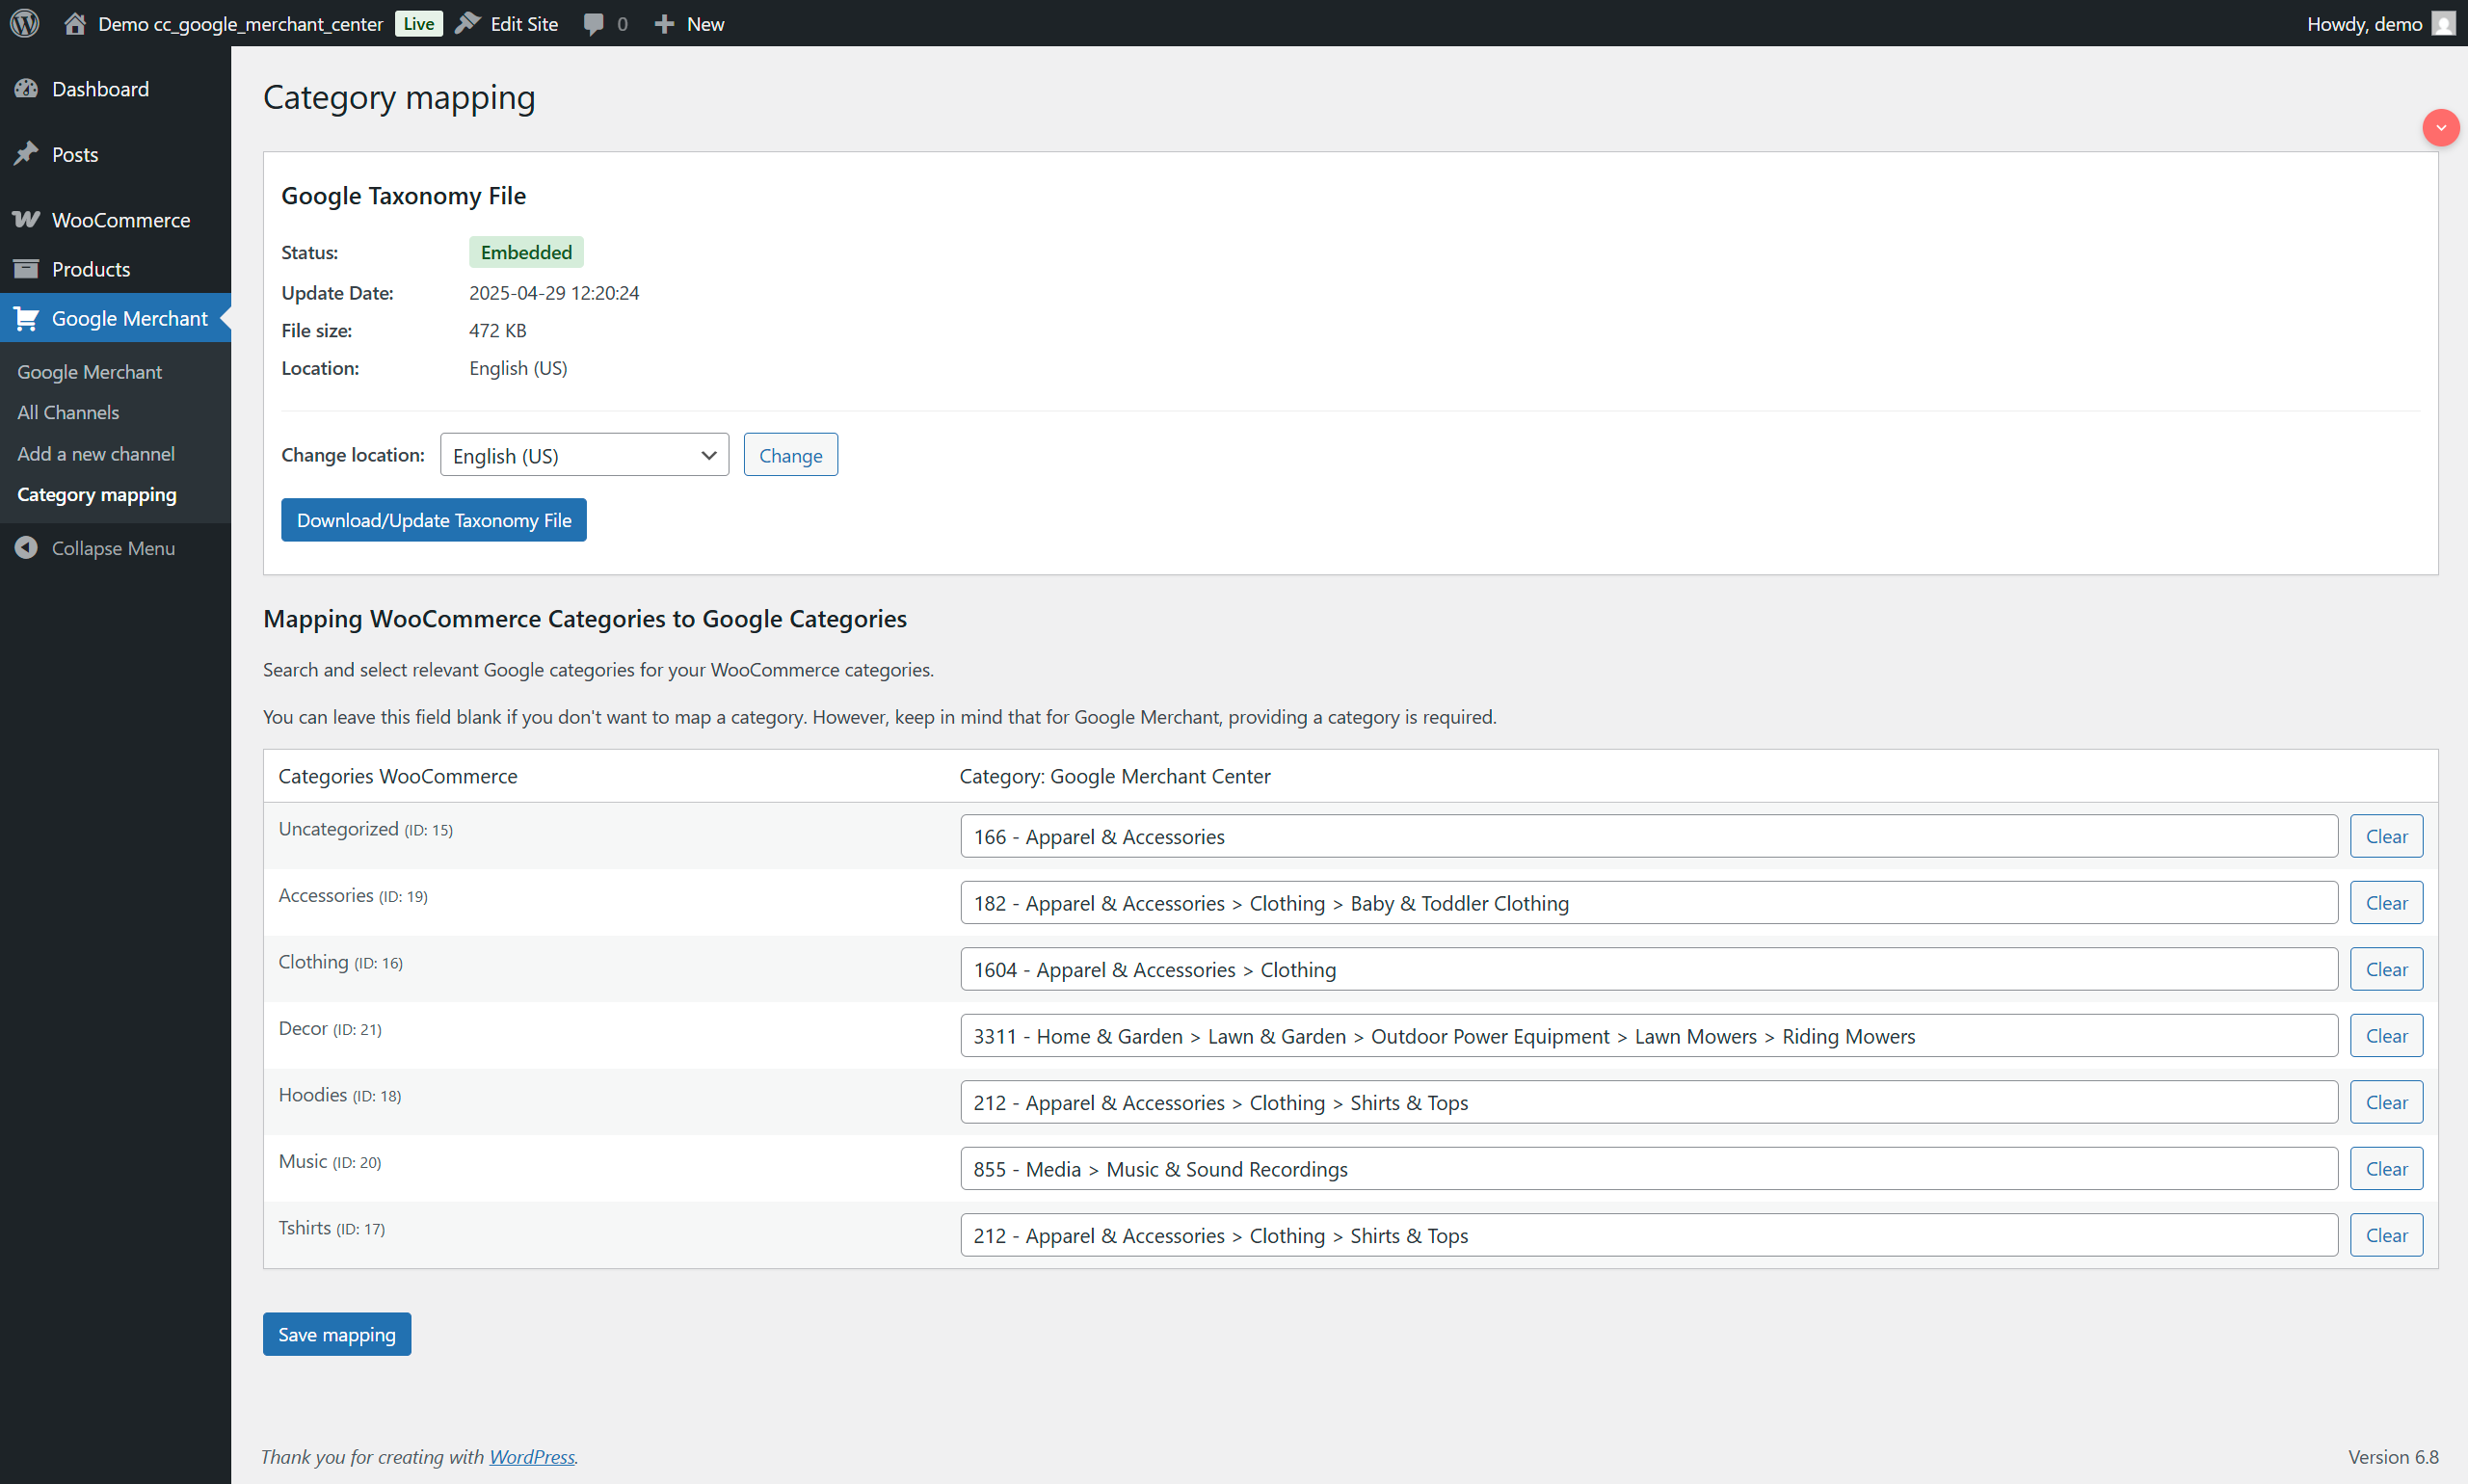Click Download/Update Taxonomy File button
Viewport: 2468px width, 1484px height.
click(x=433, y=520)
